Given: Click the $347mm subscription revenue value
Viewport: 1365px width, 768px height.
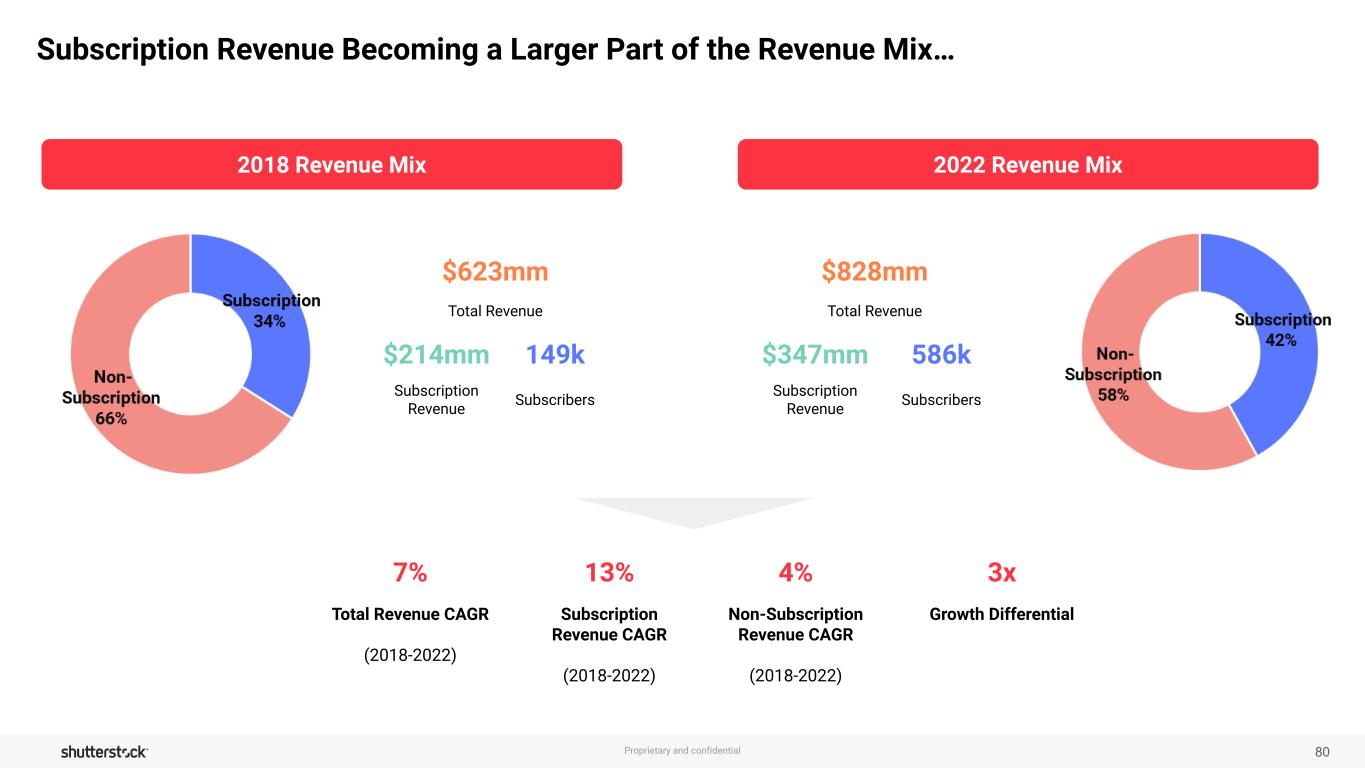Looking at the screenshot, I should pos(814,355).
